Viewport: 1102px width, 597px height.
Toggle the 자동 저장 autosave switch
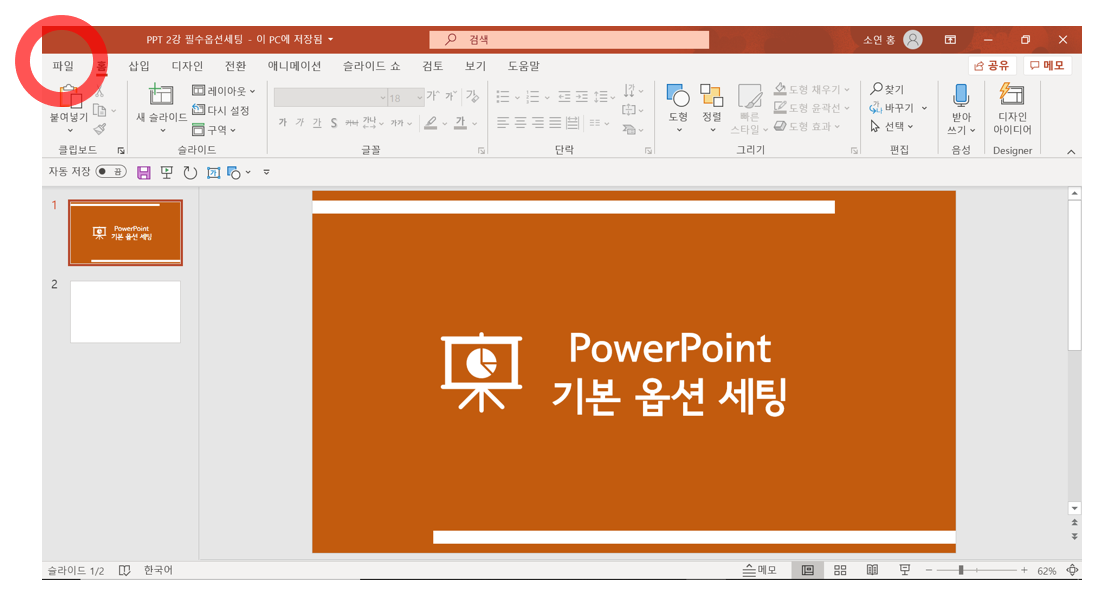click(x=111, y=172)
